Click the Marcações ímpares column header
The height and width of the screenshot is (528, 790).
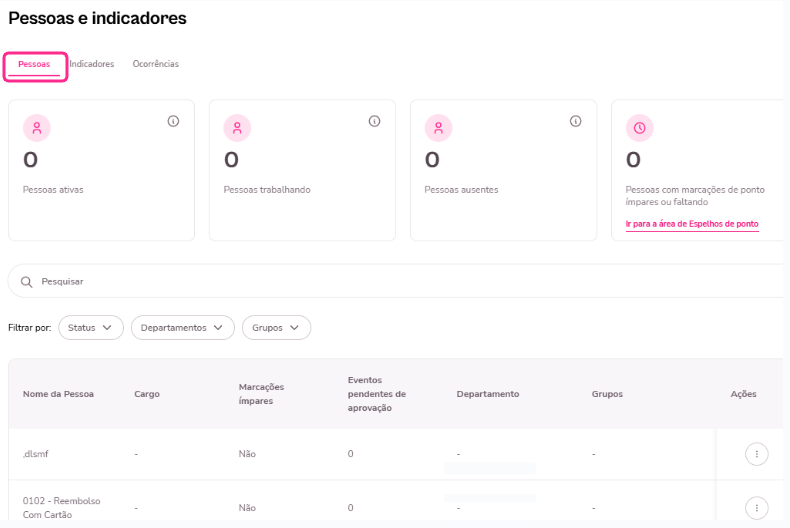(262, 394)
